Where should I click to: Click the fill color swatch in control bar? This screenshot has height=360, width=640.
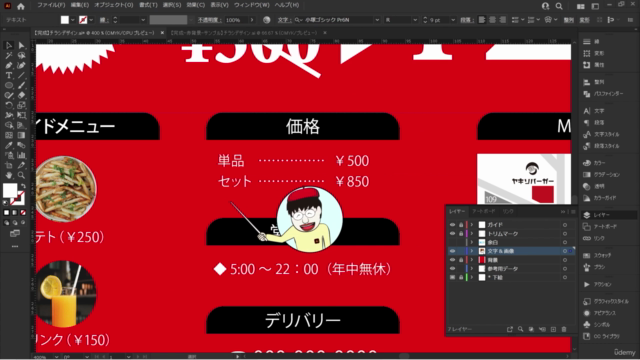coord(65,20)
